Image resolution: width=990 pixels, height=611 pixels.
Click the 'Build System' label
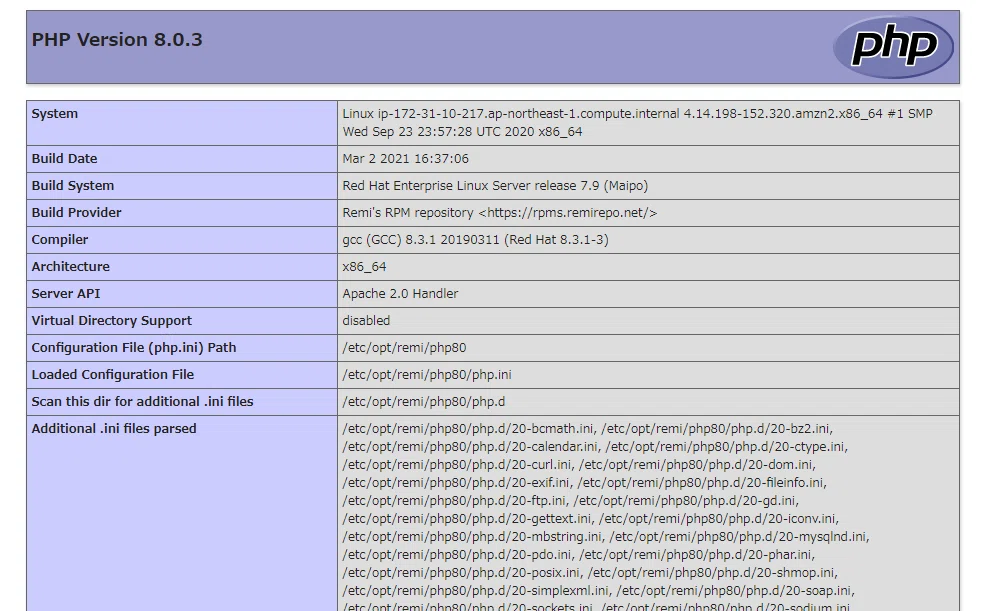(73, 186)
